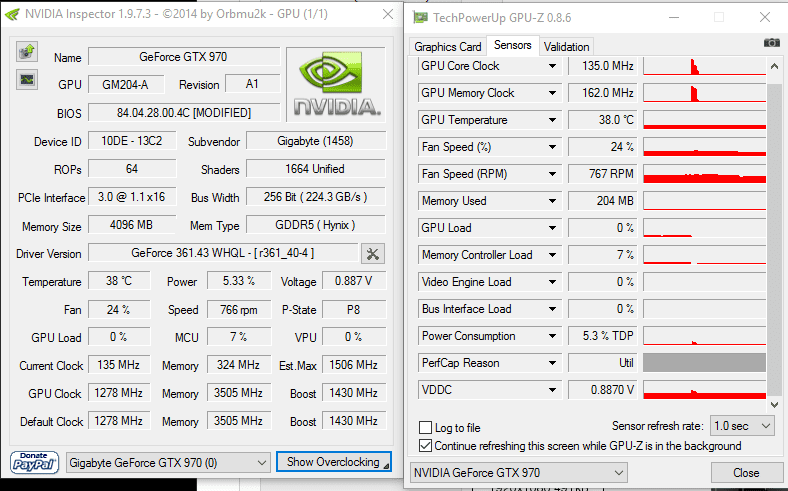Click the 135.0 MHz GPU Core Clock reading
The height and width of the screenshot is (491, 788).
[603, 66]
